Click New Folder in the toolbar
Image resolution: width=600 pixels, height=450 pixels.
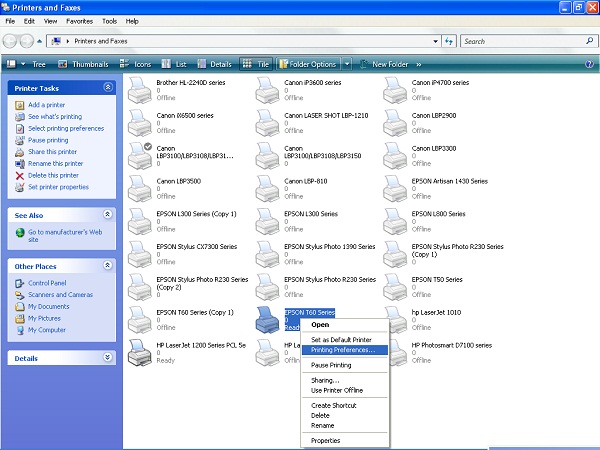pos(384,64)
